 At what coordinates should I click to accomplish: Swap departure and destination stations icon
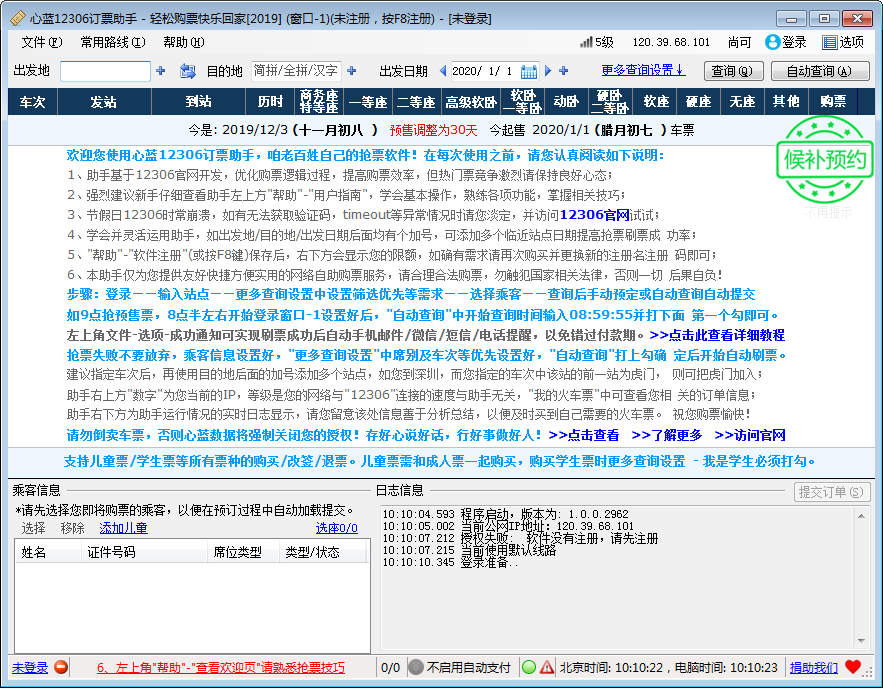point(188,71)
